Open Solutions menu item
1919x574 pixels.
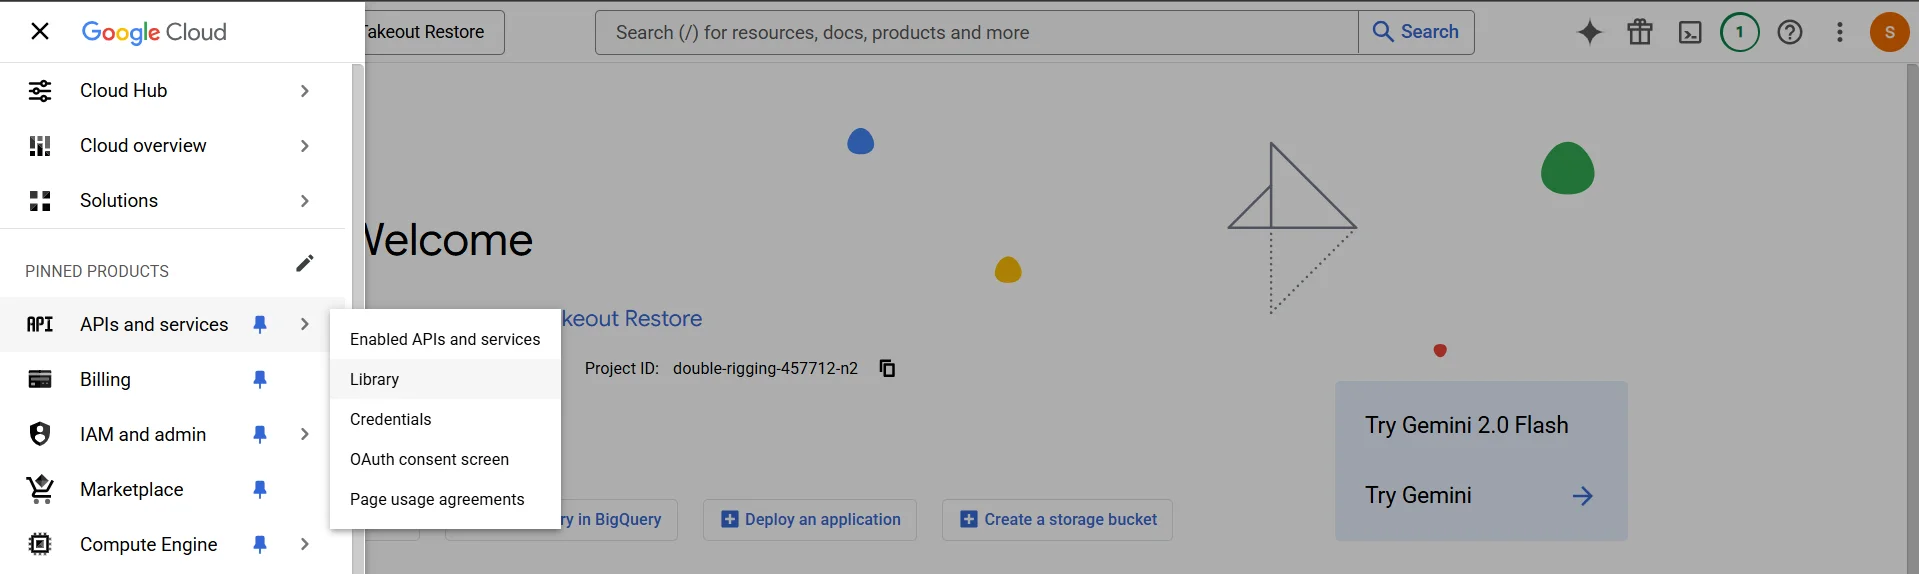pyautogui.click(x=173, y=201)
